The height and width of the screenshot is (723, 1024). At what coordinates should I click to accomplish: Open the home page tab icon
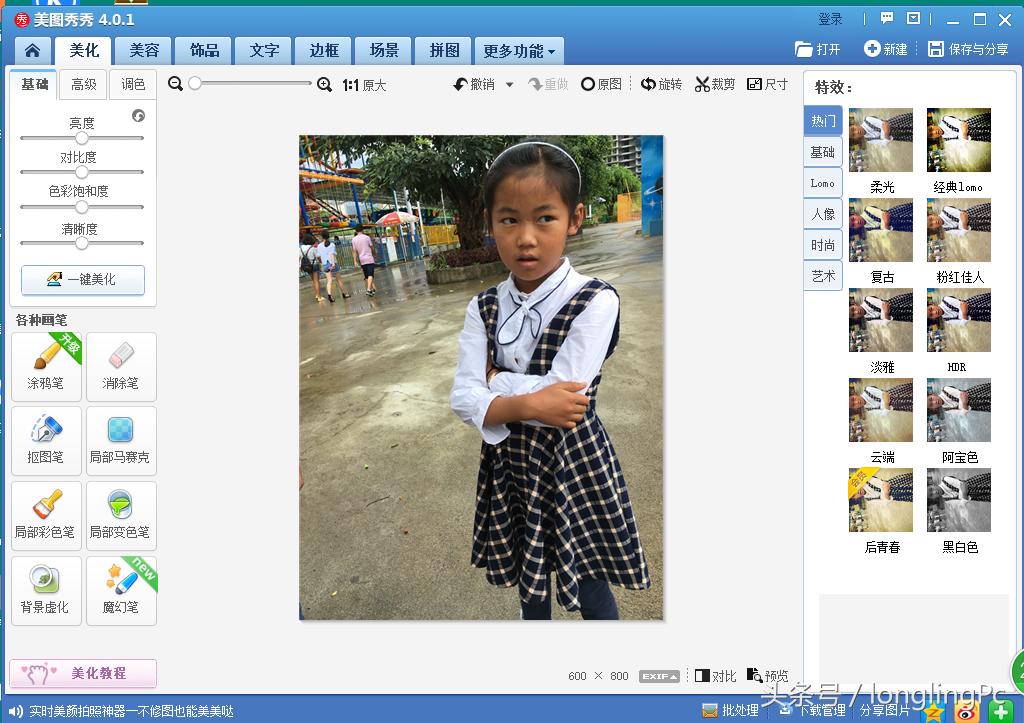click(x=32, y=50)
